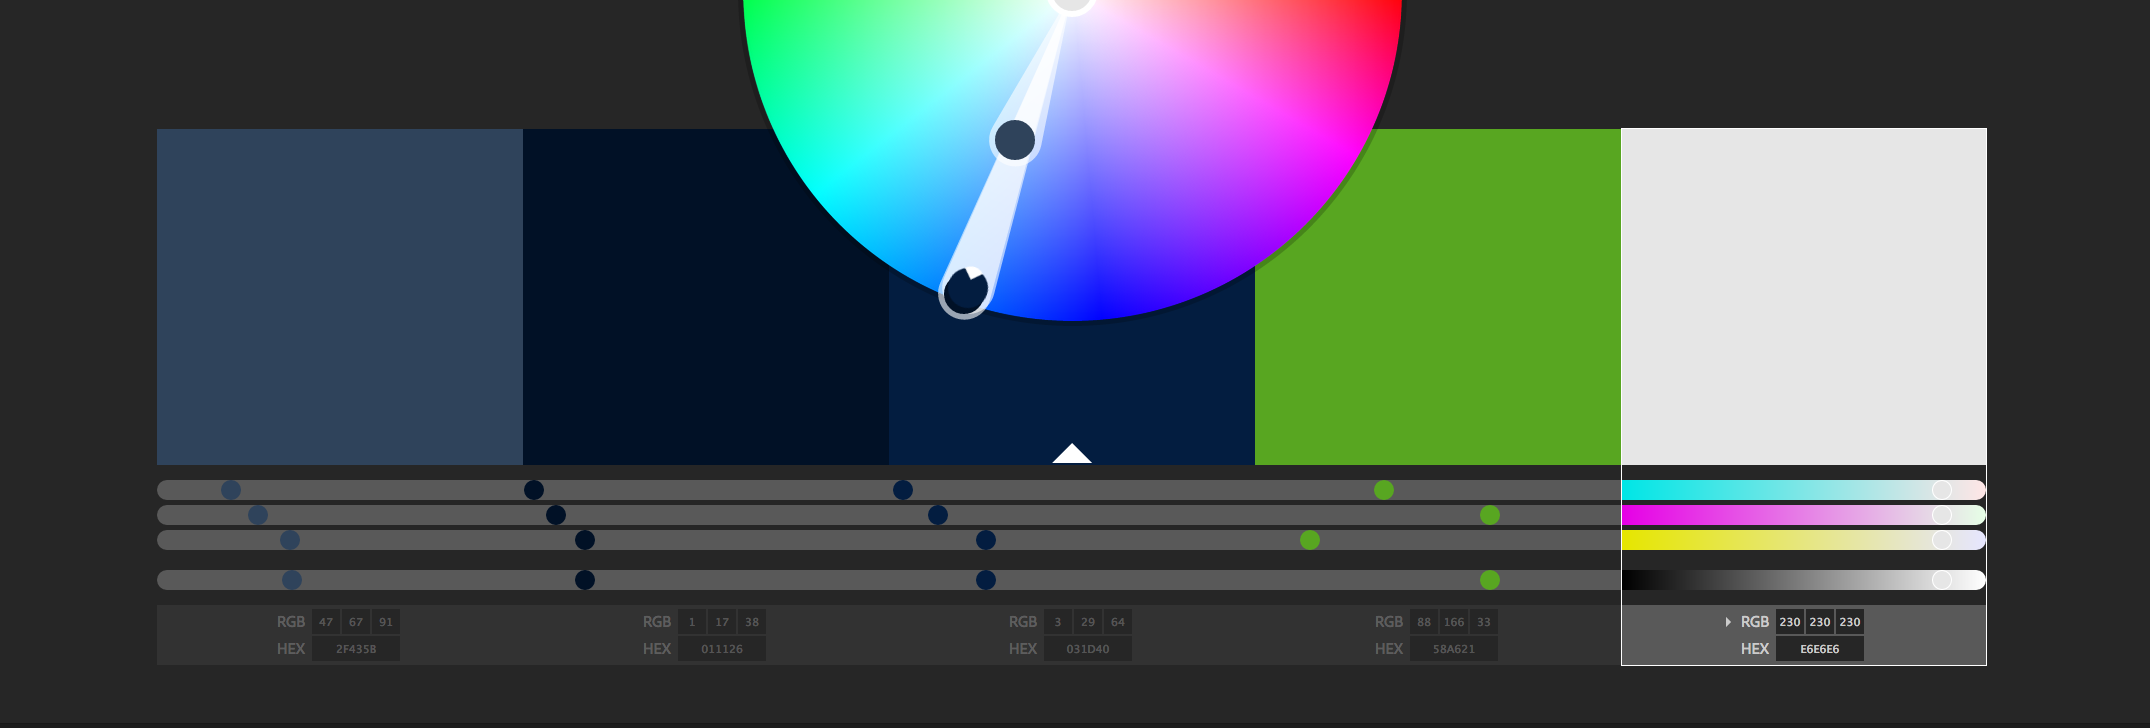
Task: Click the RGB field showing 29
Action: pyautogui.click(x=1088, y=622)
